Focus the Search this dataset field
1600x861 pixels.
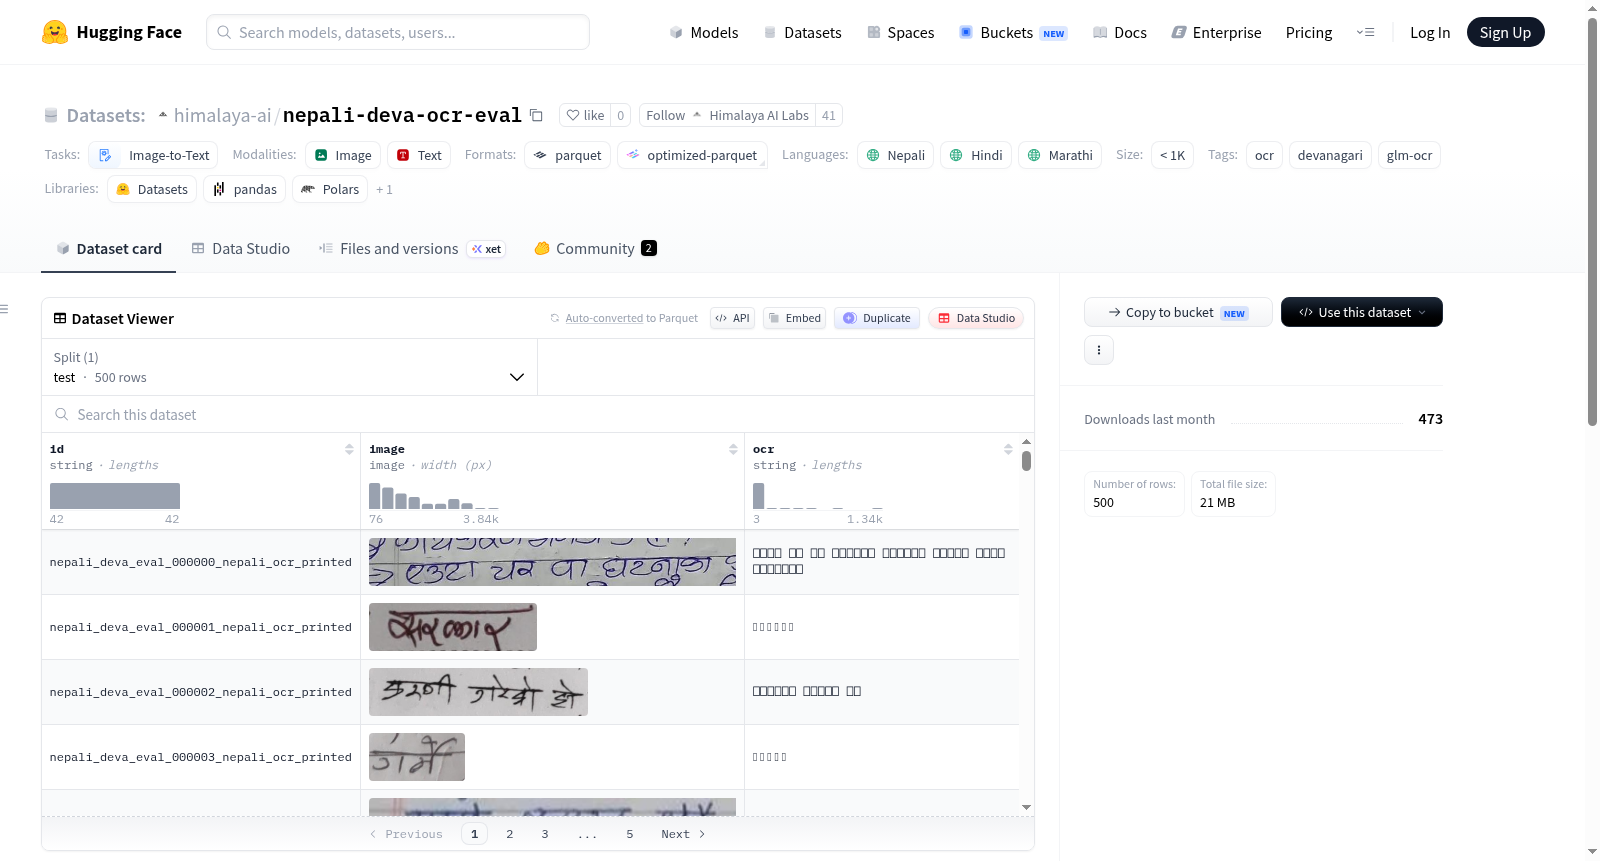click(x=538, y=414)
